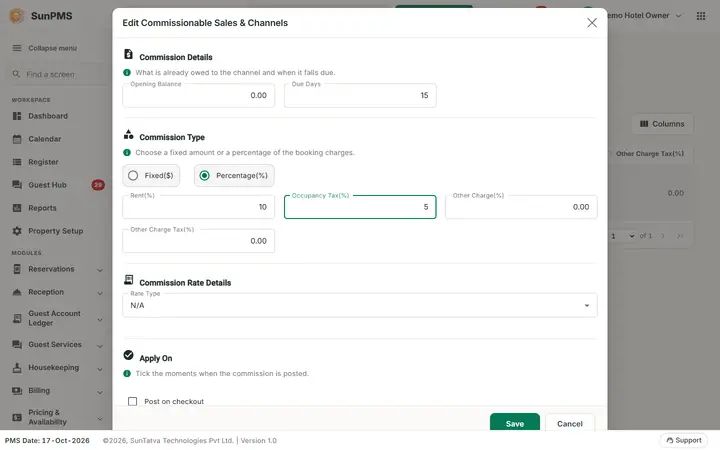Open the apps grid icon
This screenshot has height=450, width=720.
701,16
